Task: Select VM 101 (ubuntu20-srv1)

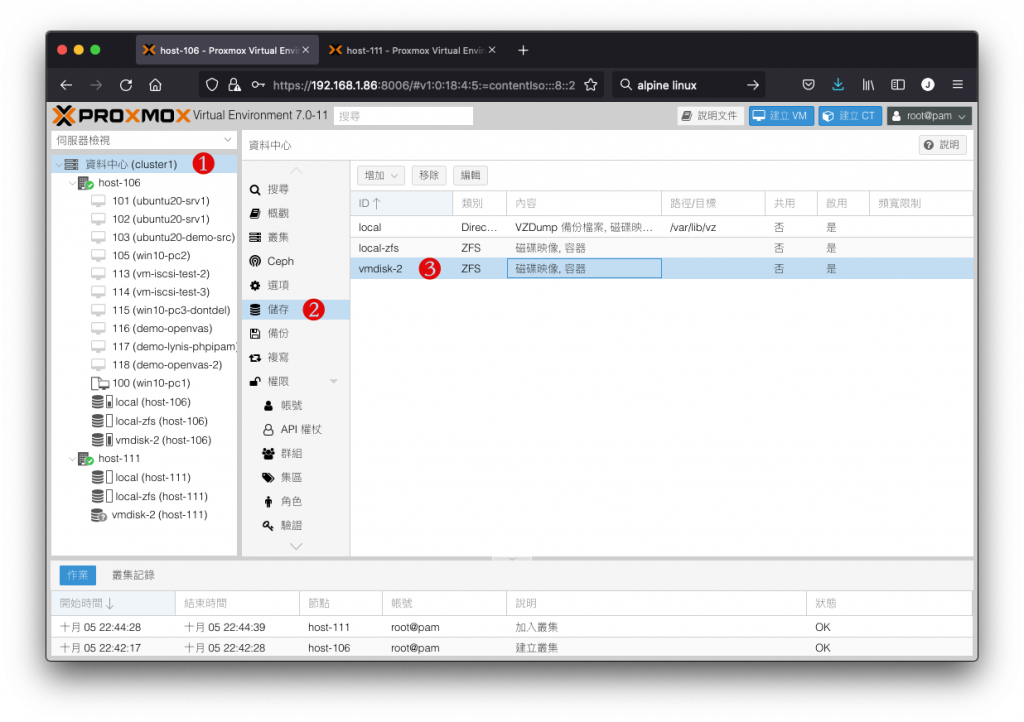Action: 161,201
